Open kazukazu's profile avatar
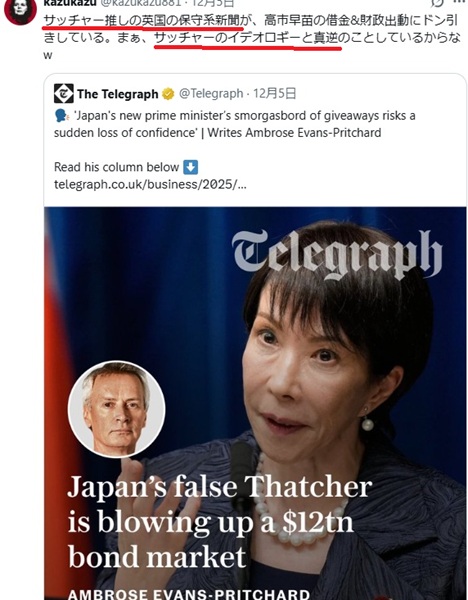 pyautogui.click(x=20, y=11)
